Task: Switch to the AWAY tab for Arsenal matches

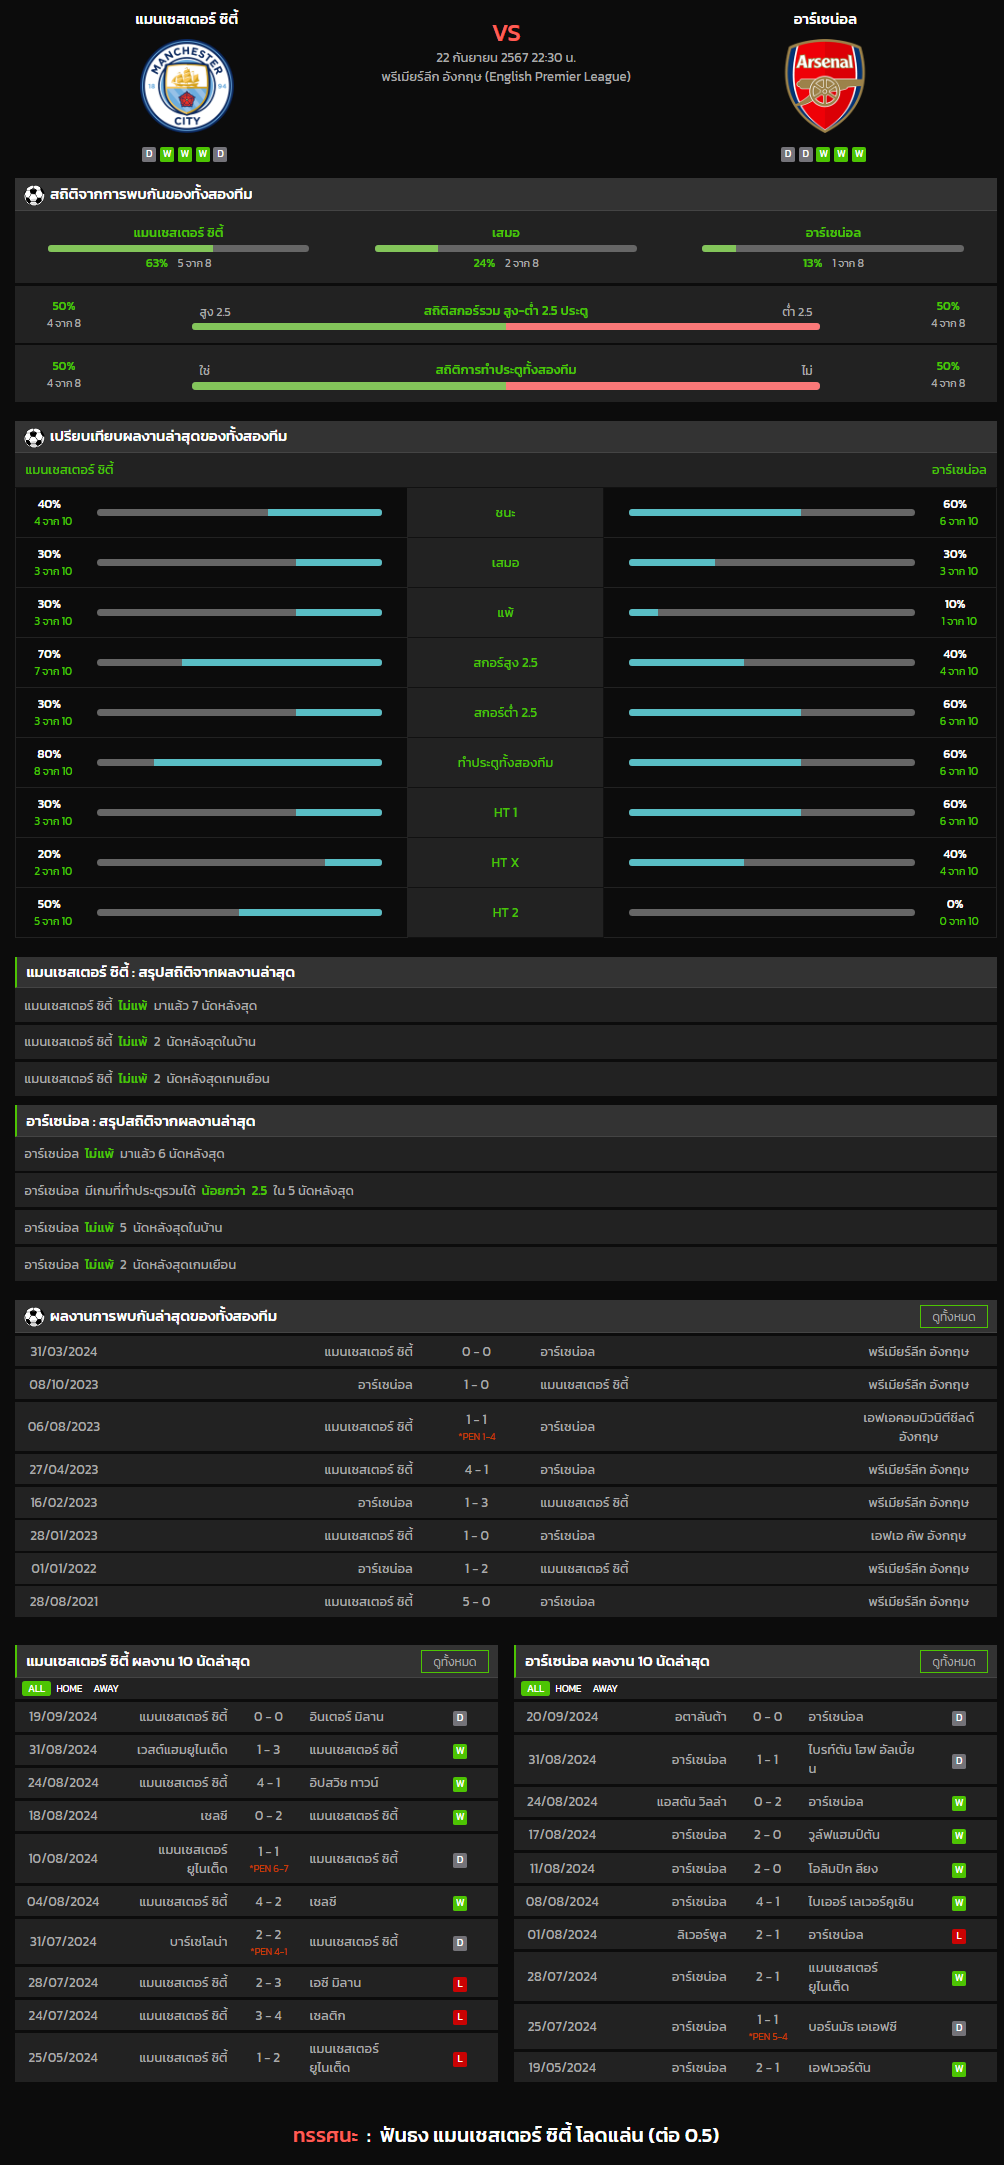Action: pos(605,1689)
